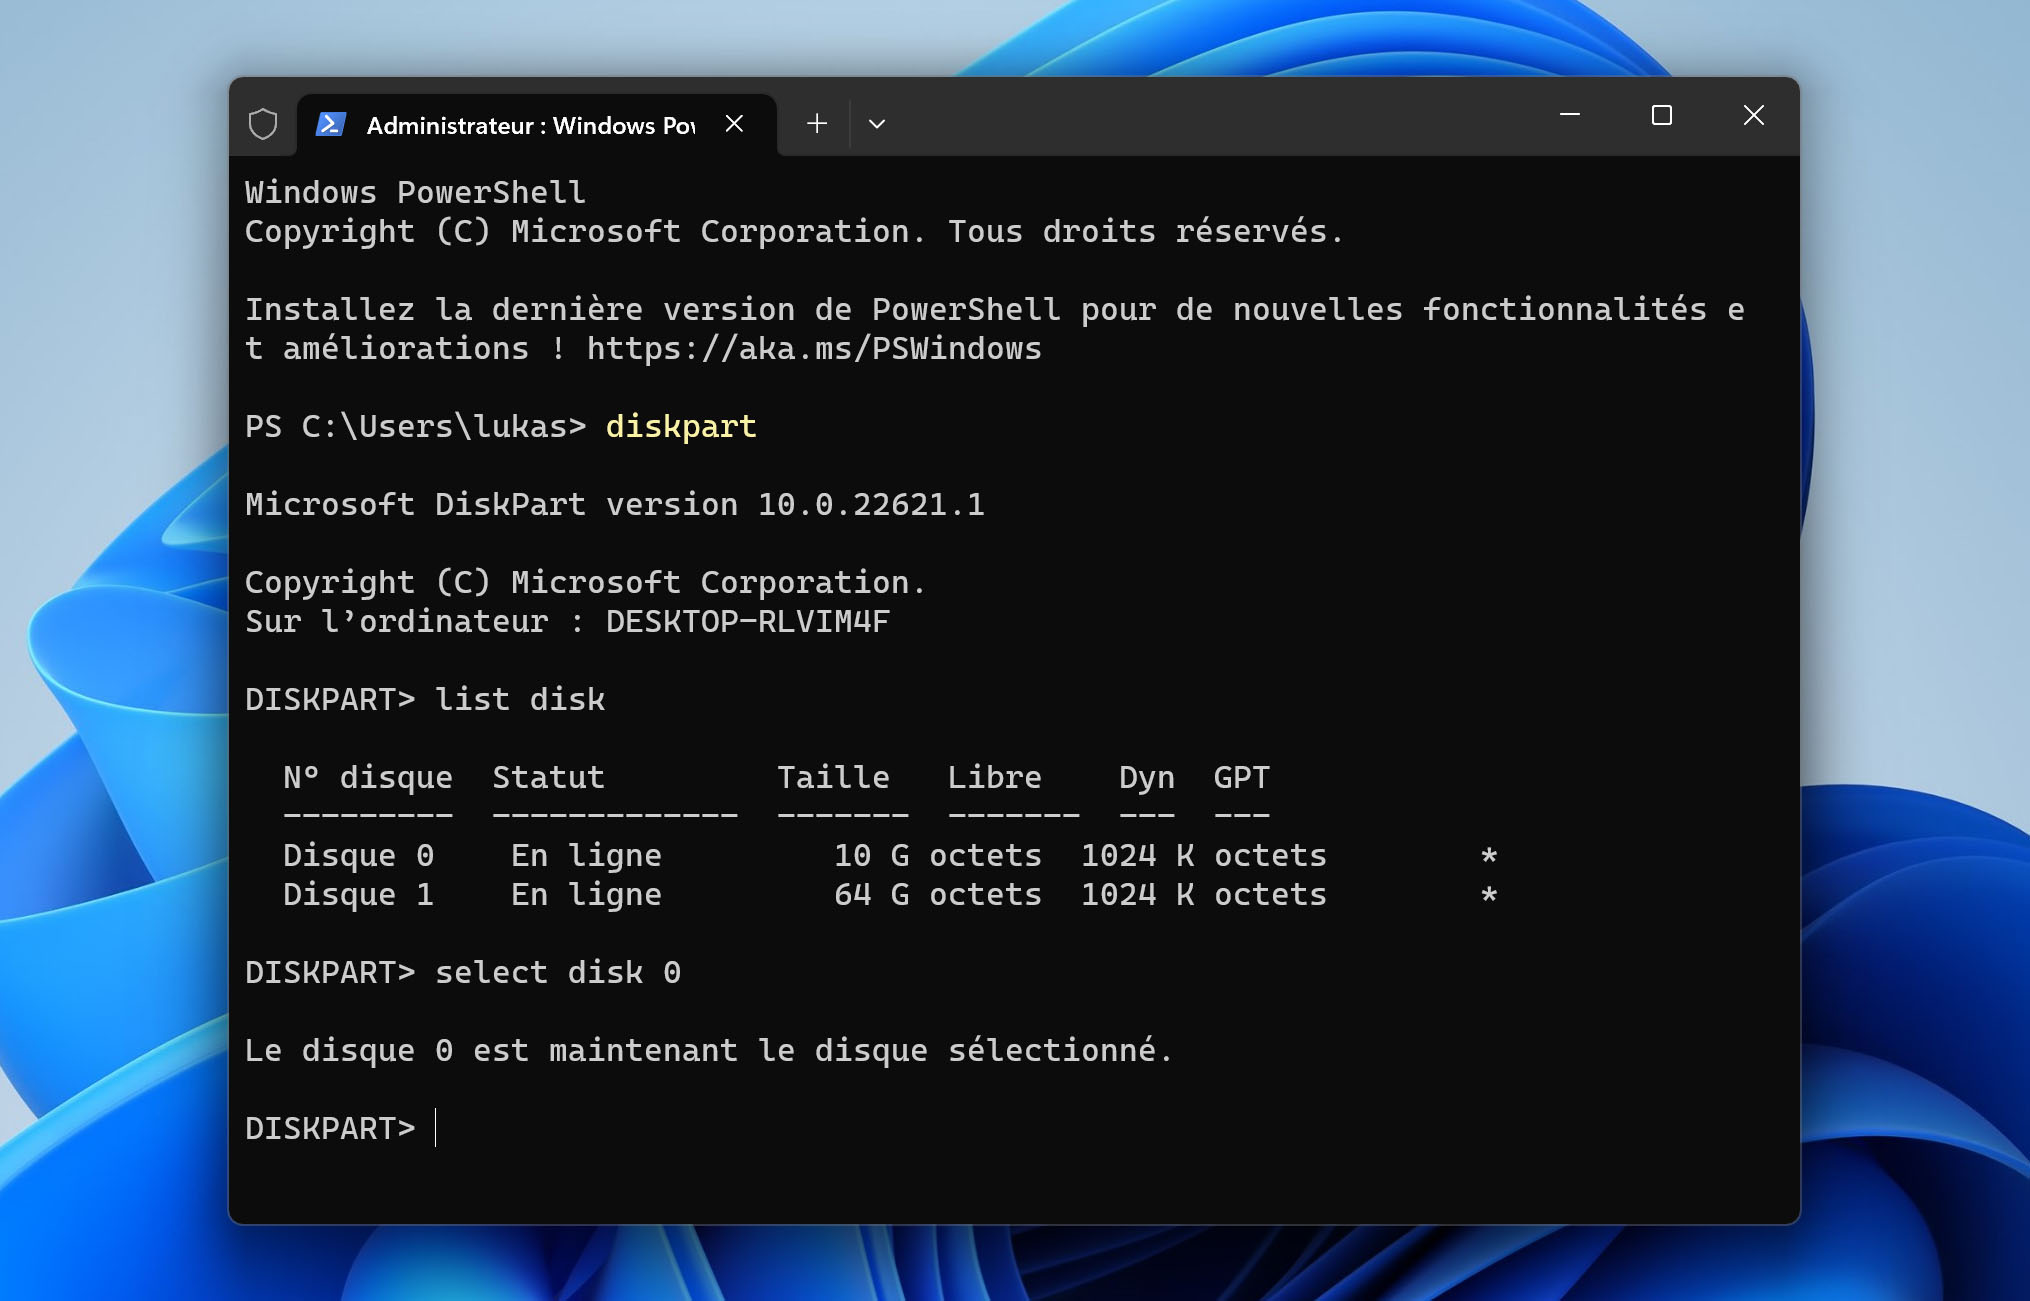Click 'Microsoft DiskPart version 10.0.22621.1' line
This screenshot has height=1301, width=2030.
coord(615,504)
